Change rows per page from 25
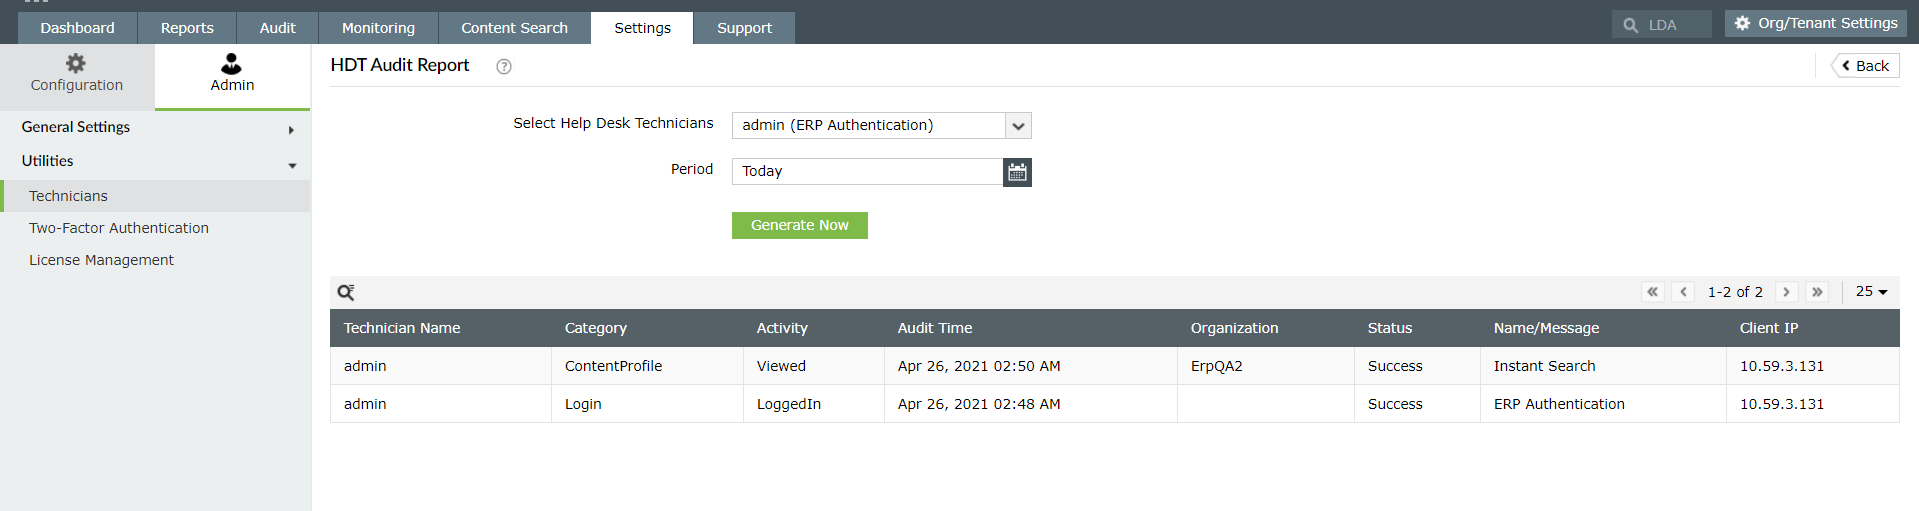This screenshot has height=511, width=1919. 1871,292
